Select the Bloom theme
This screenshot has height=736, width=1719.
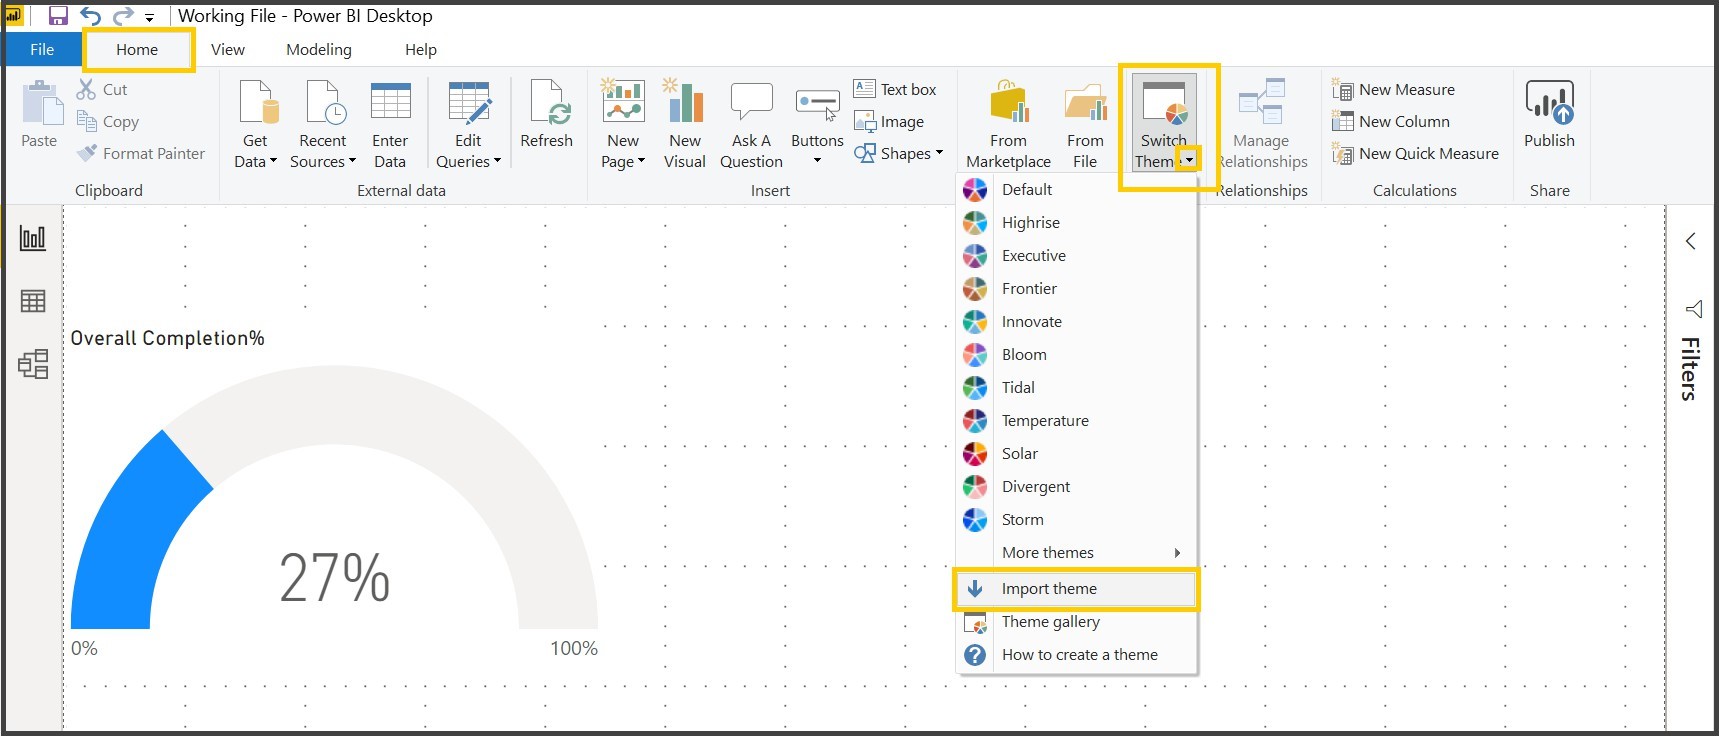1077,354
